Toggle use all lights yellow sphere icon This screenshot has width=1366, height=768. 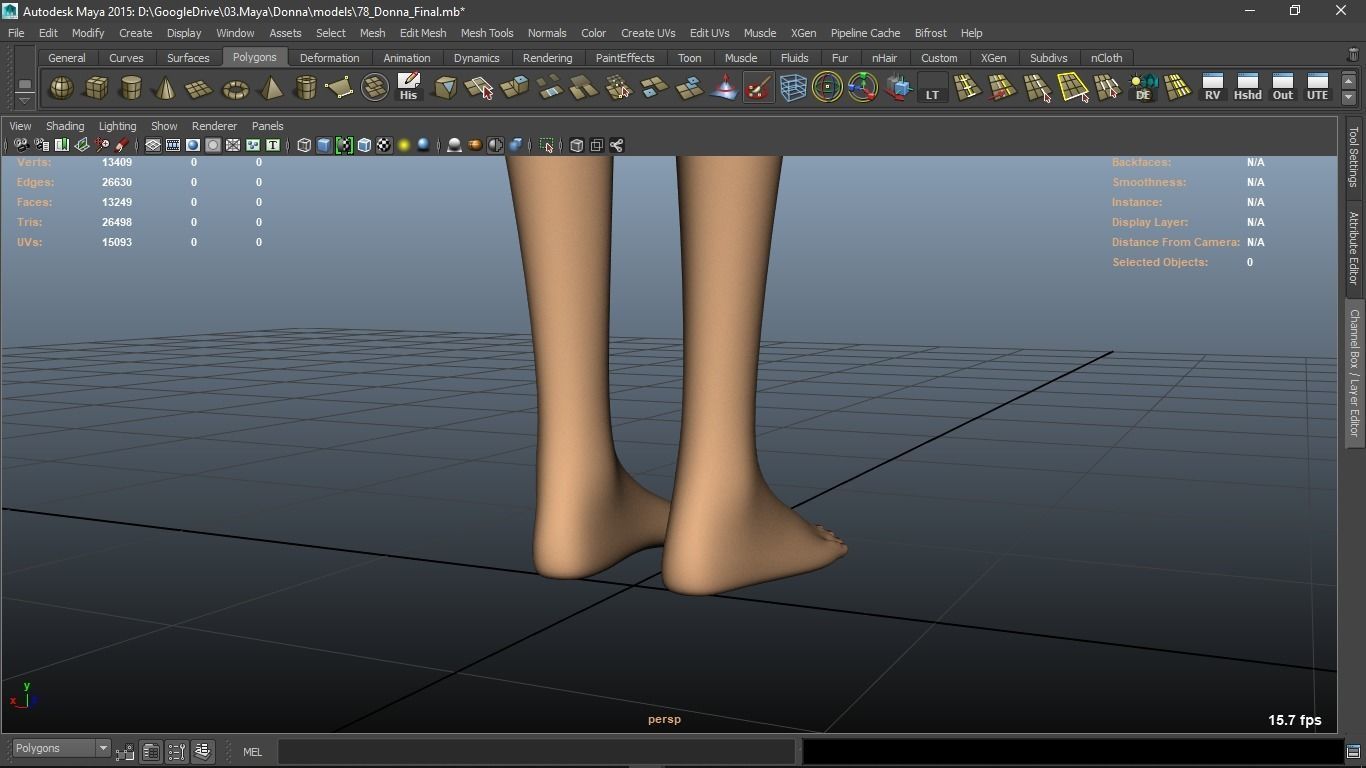(404, 145)
